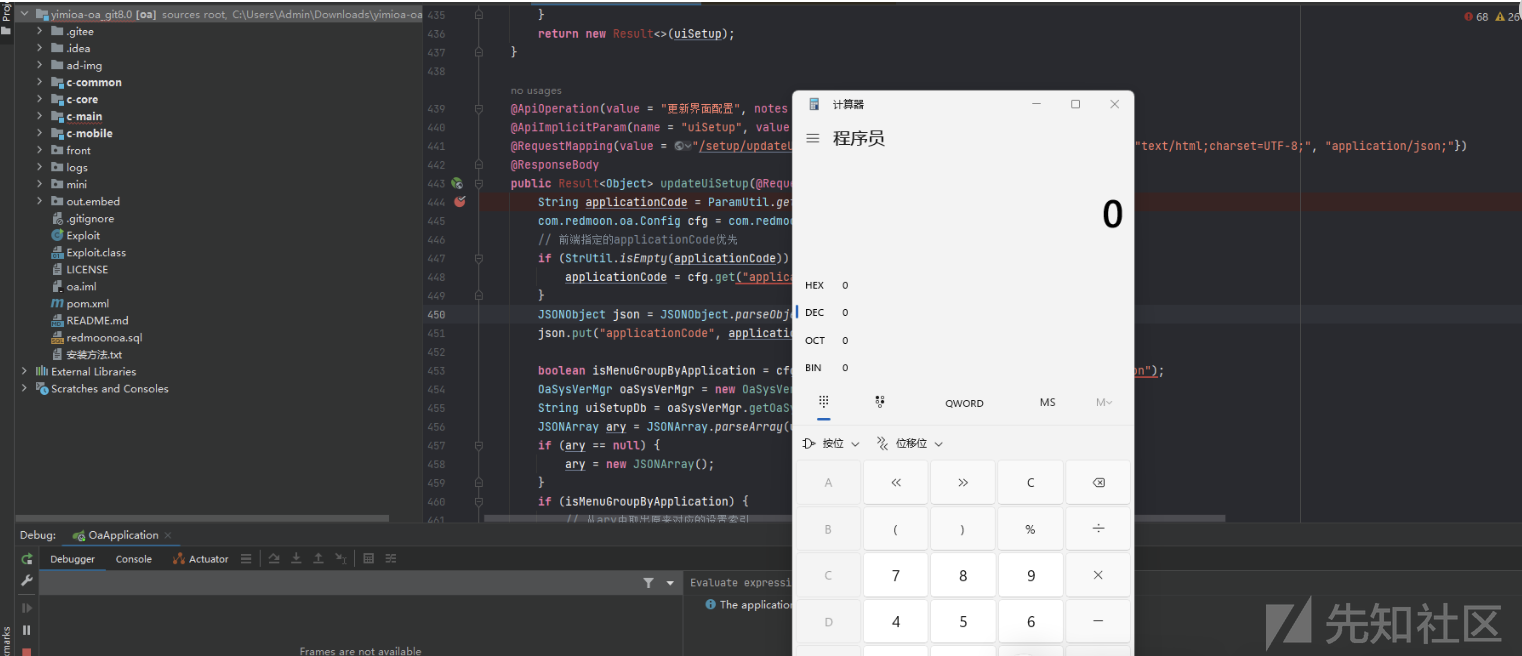1522x656 pixels.
Task: Expand the .gitee folder
Action: 40,32
